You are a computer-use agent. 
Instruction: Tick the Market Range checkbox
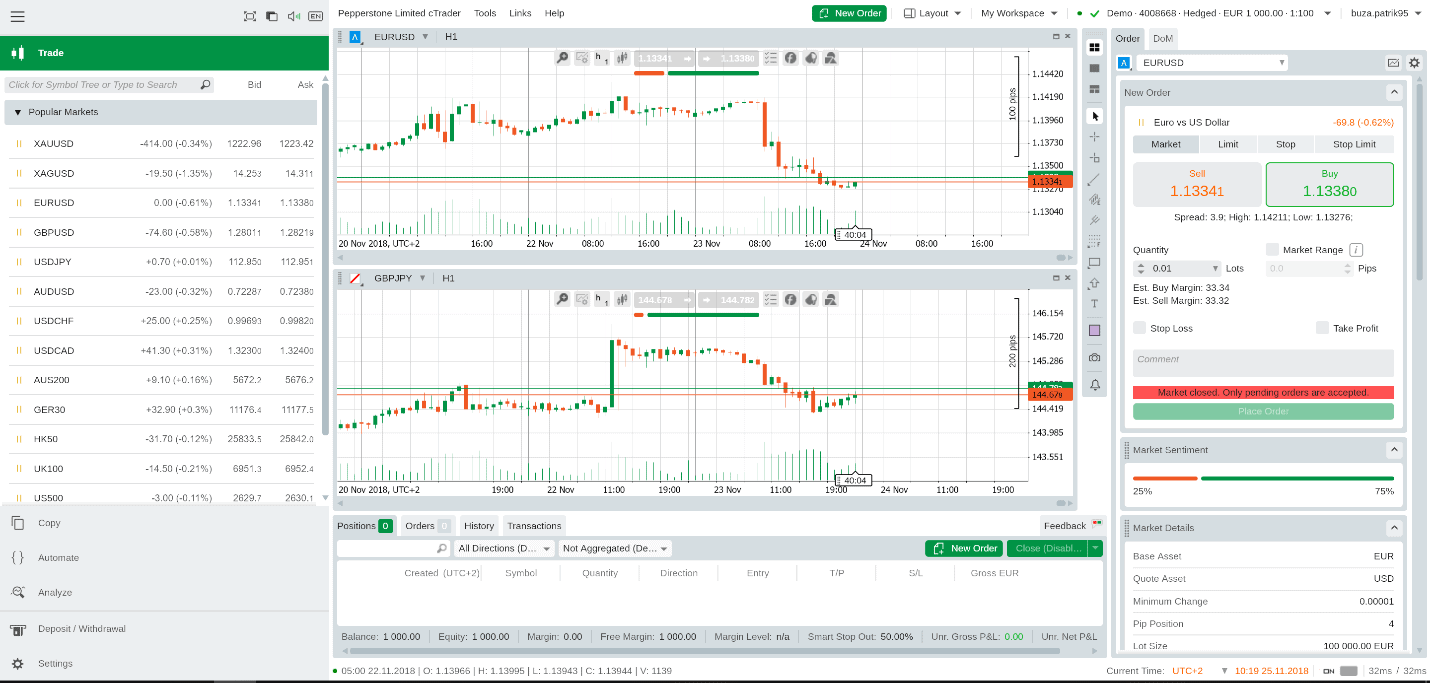tap(1273, 249)
